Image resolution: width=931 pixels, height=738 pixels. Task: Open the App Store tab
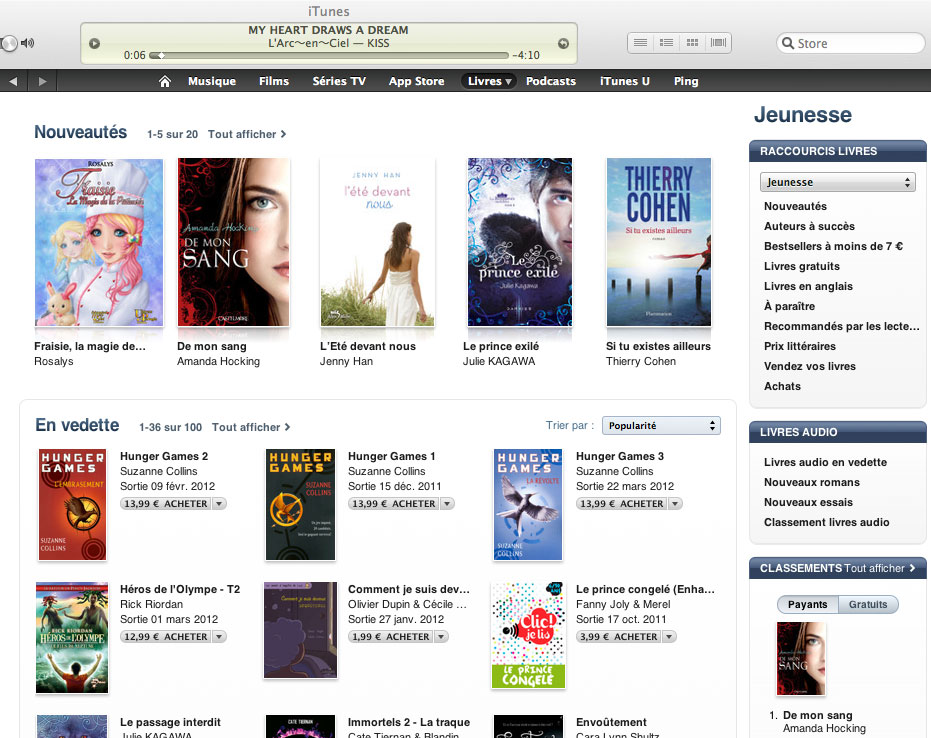click(x=416, y=81)
